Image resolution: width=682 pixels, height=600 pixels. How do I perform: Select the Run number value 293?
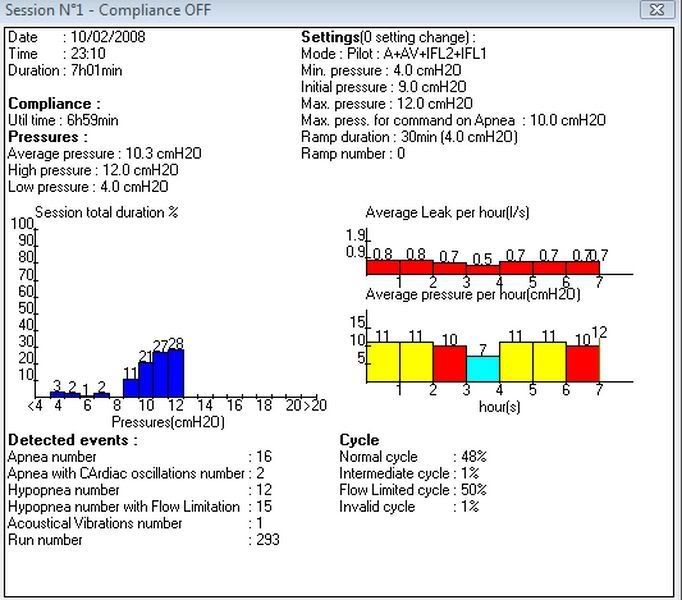[x=268, y=540]
